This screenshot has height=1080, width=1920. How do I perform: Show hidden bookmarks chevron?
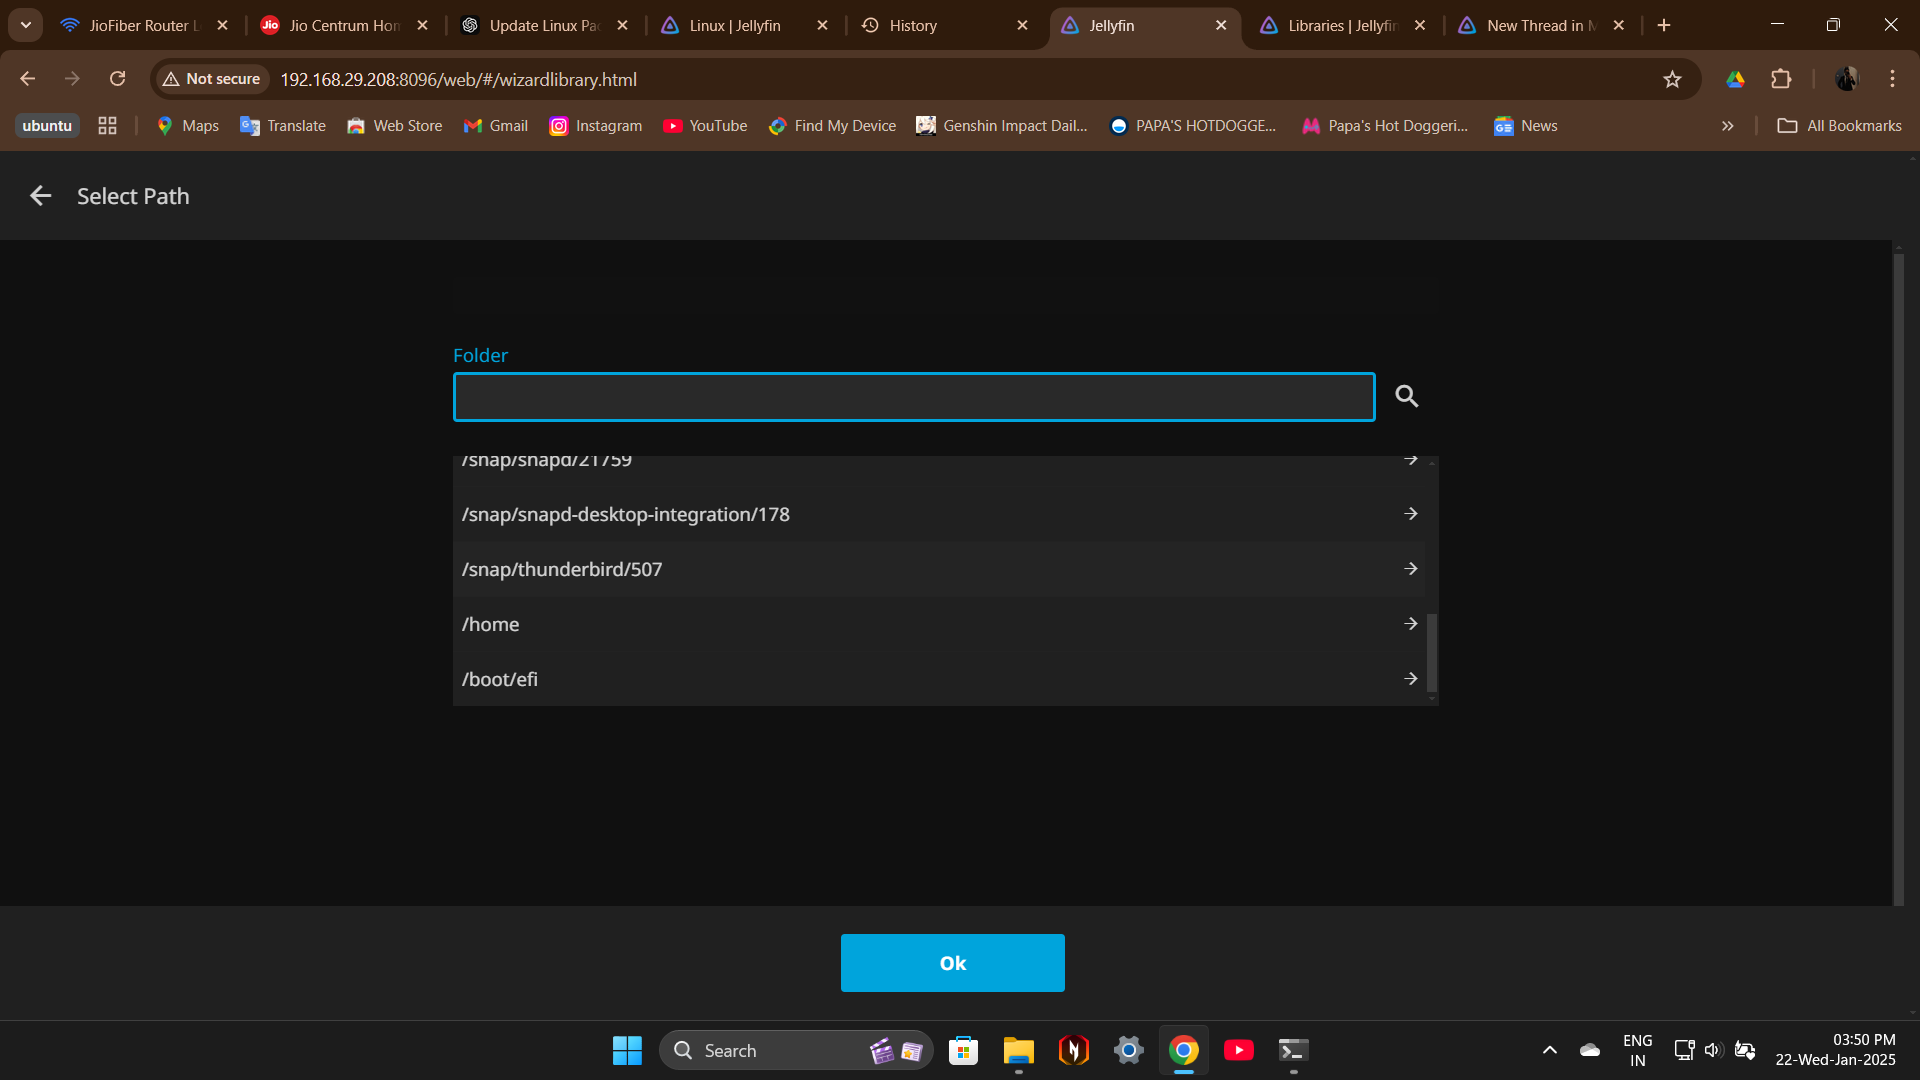pyautogui.click(x=1727, y=126)
